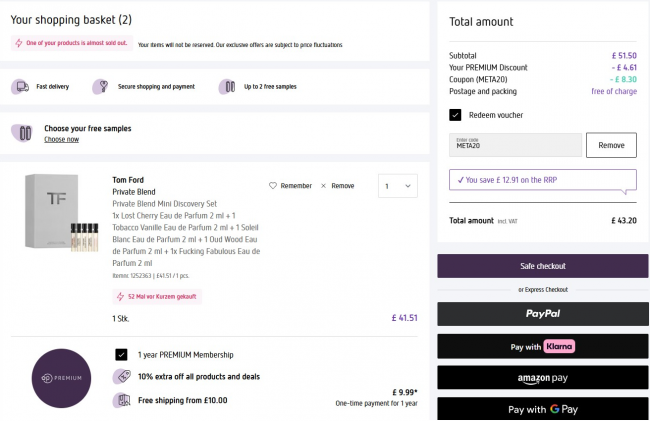The image size is (650, 421).
Task: Toggle the 1 year PREMIUM Membership checkbox
Action: tap(121, 354)
